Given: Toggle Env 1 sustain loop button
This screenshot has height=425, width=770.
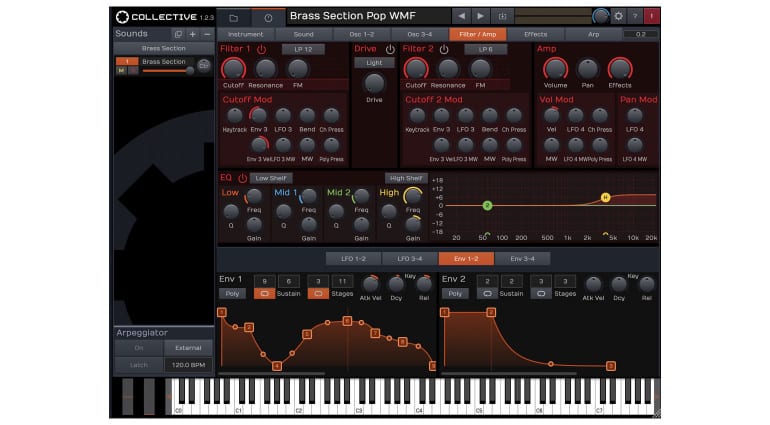Looking at the screenshot, I should [264, 293].
